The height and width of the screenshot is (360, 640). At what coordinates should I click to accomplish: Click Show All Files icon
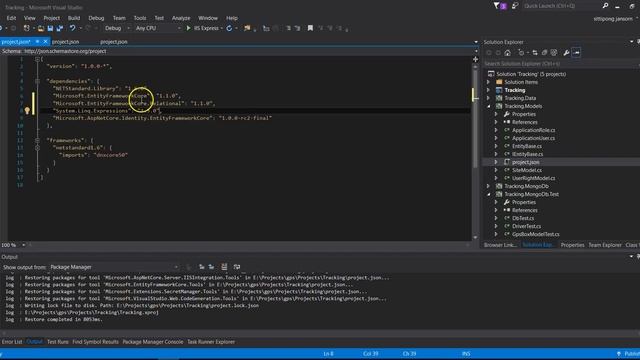[554, 53]
